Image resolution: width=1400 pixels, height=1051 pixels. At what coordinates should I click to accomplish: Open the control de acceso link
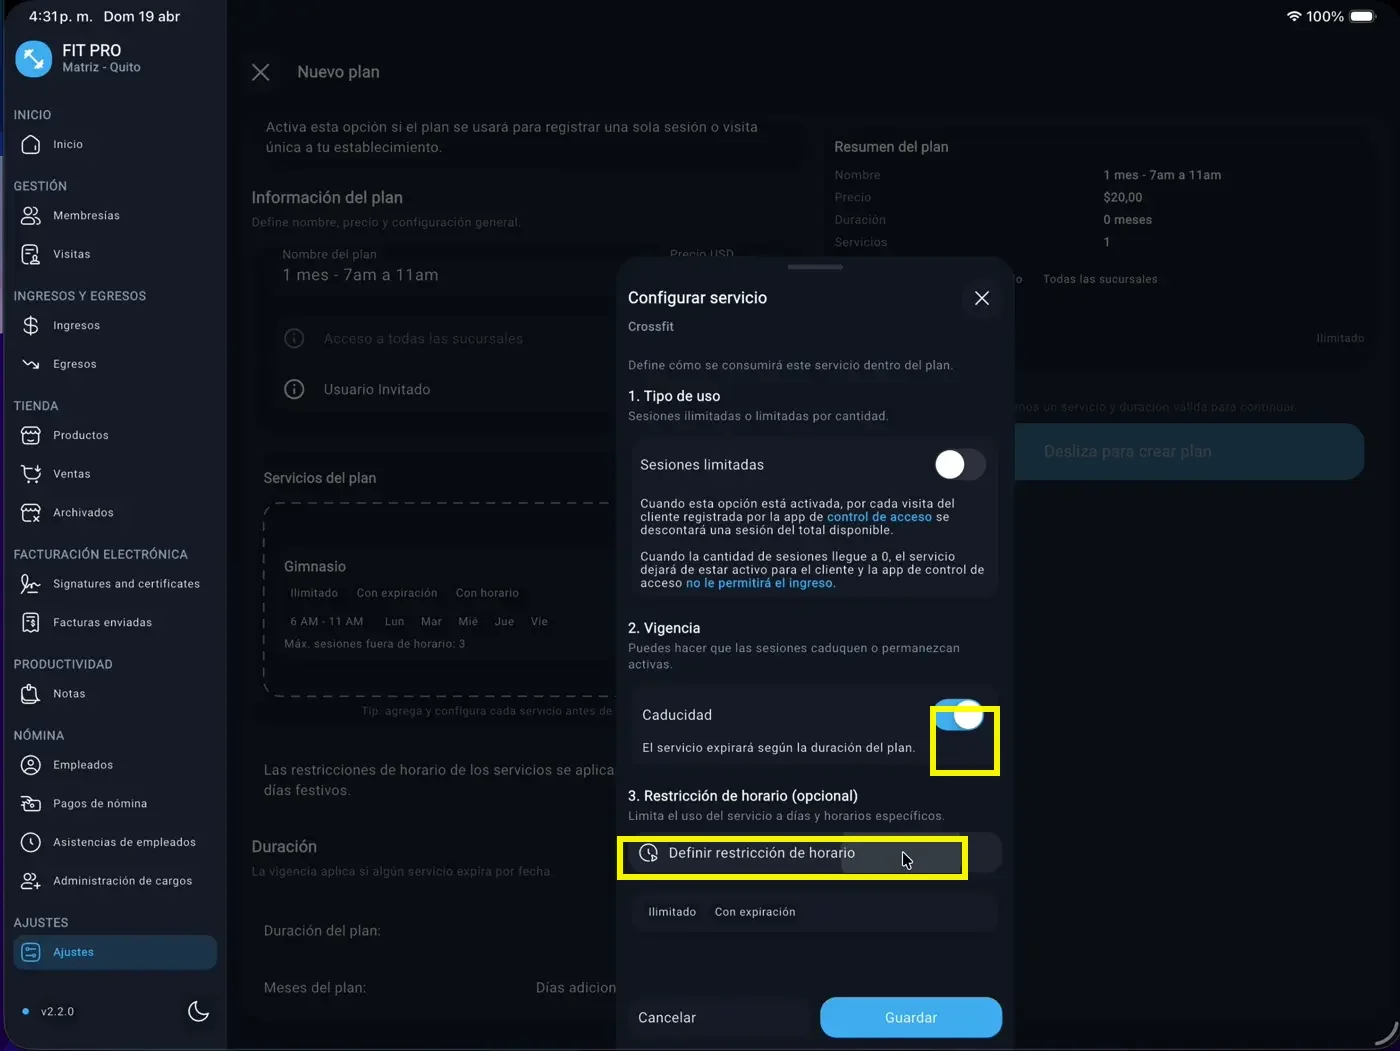click(879, 517)
